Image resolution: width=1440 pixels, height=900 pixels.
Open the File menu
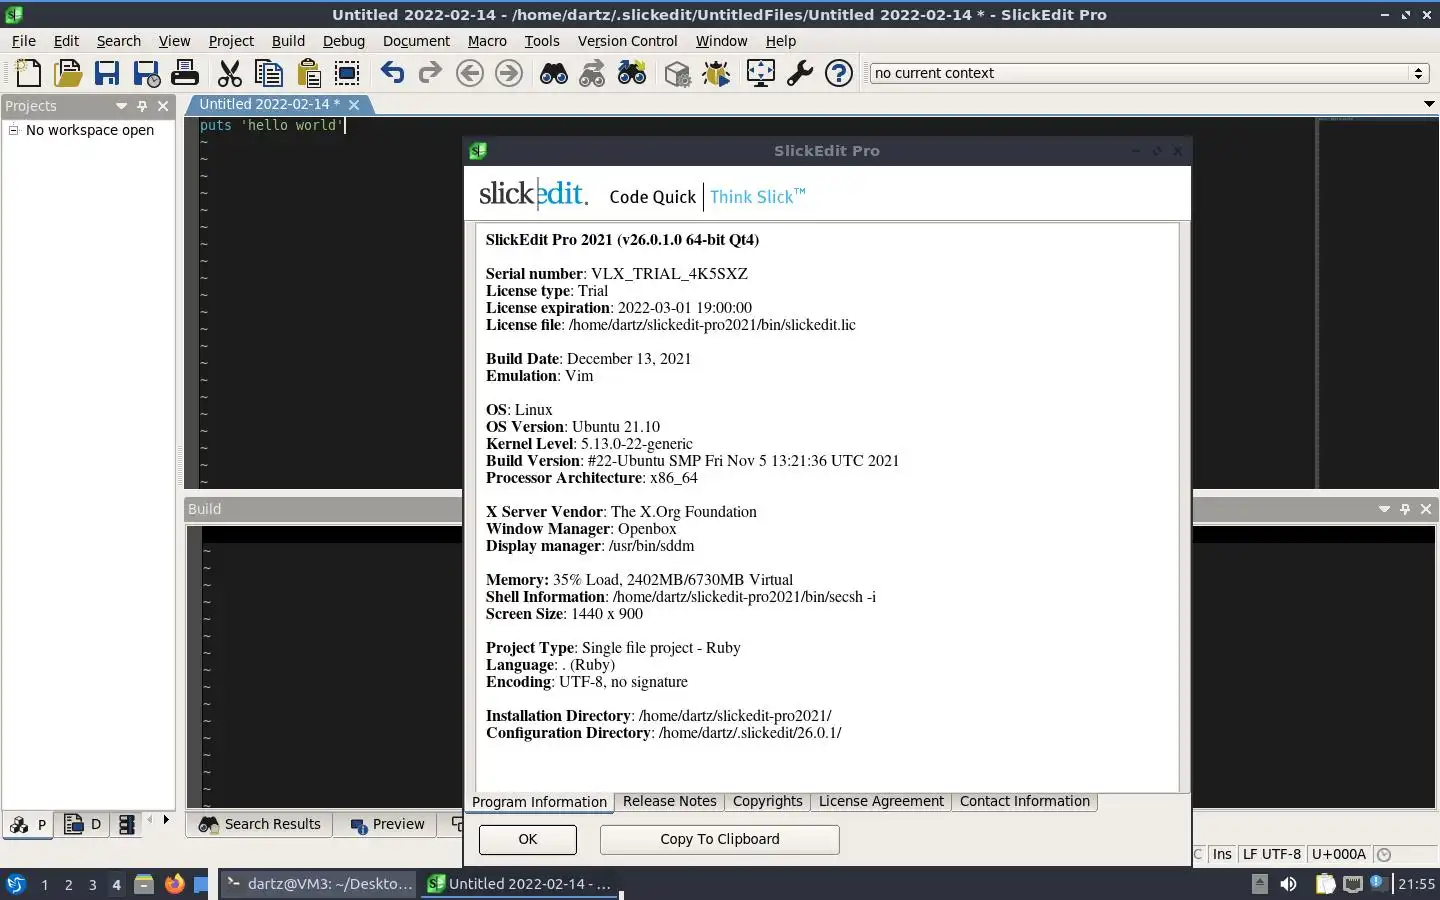23,41
